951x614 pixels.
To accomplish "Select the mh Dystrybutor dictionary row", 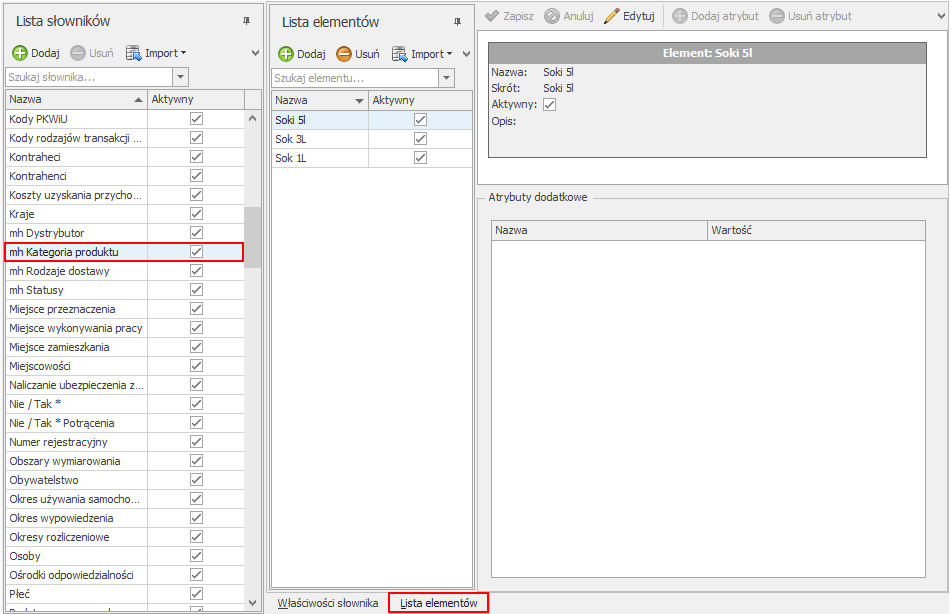I will (x=75, y=233).
